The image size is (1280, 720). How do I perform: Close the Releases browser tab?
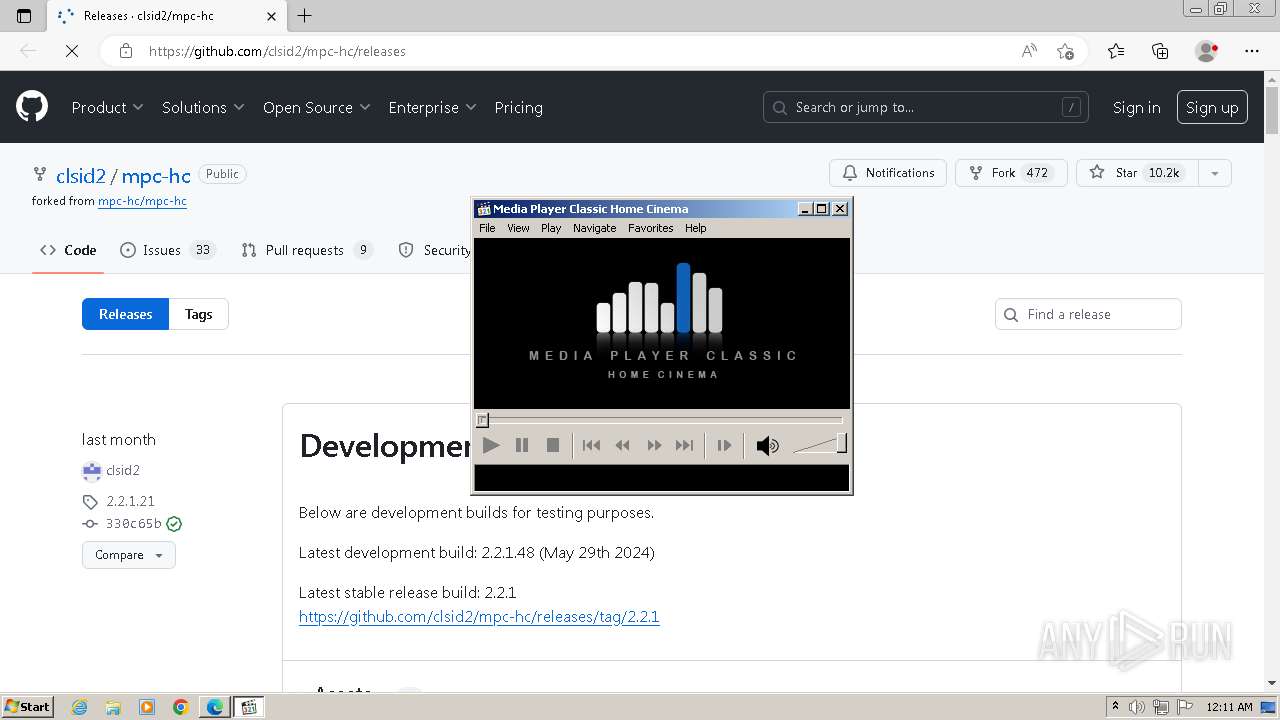click(x=271, y=16)
